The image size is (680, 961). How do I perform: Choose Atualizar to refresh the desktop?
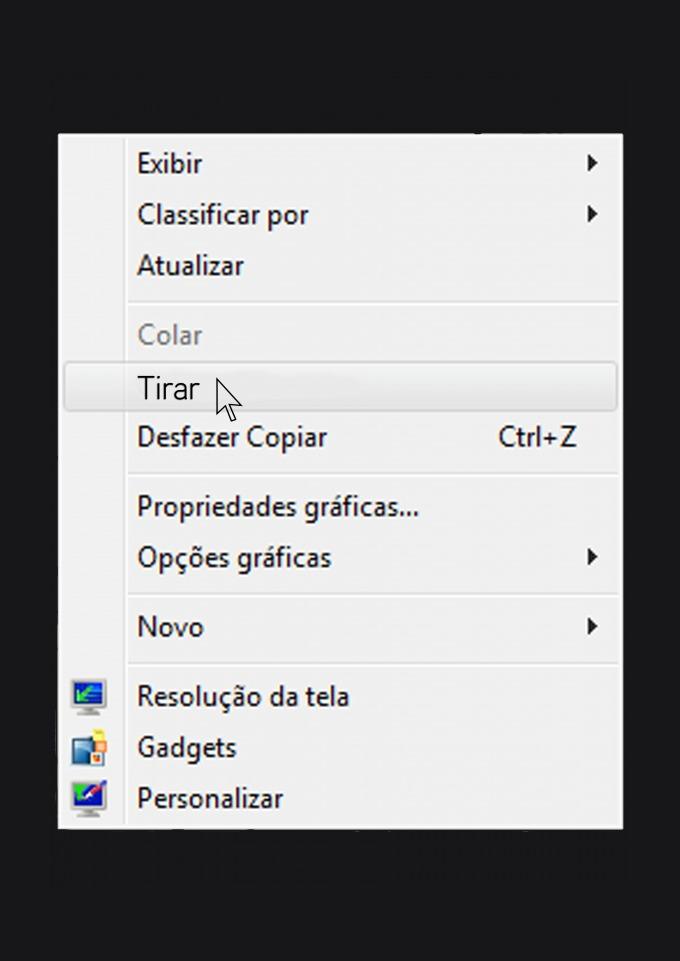click(190, 266)
